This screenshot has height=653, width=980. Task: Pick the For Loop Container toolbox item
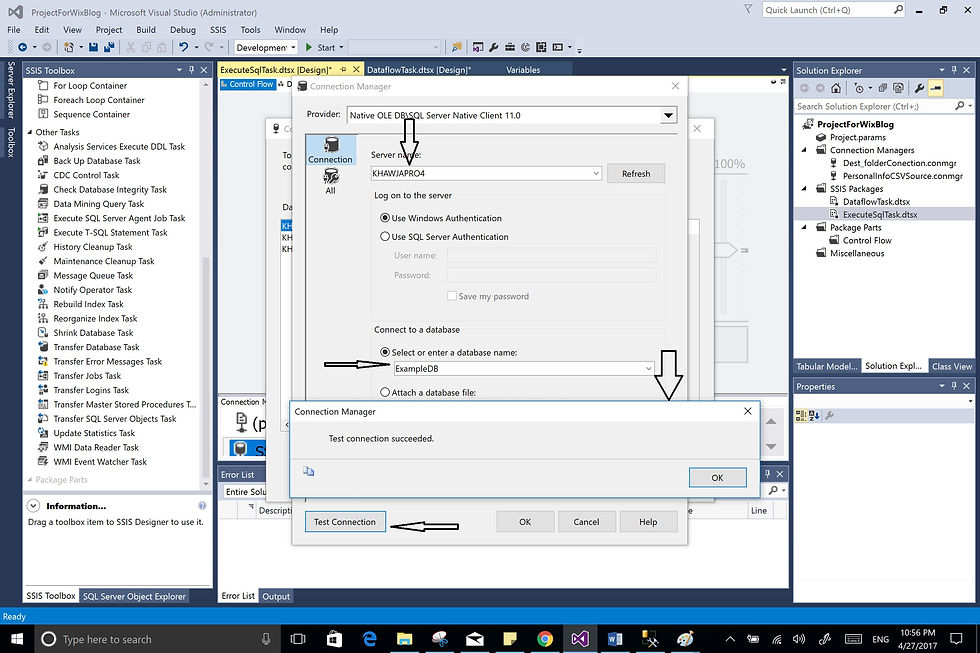90,86
